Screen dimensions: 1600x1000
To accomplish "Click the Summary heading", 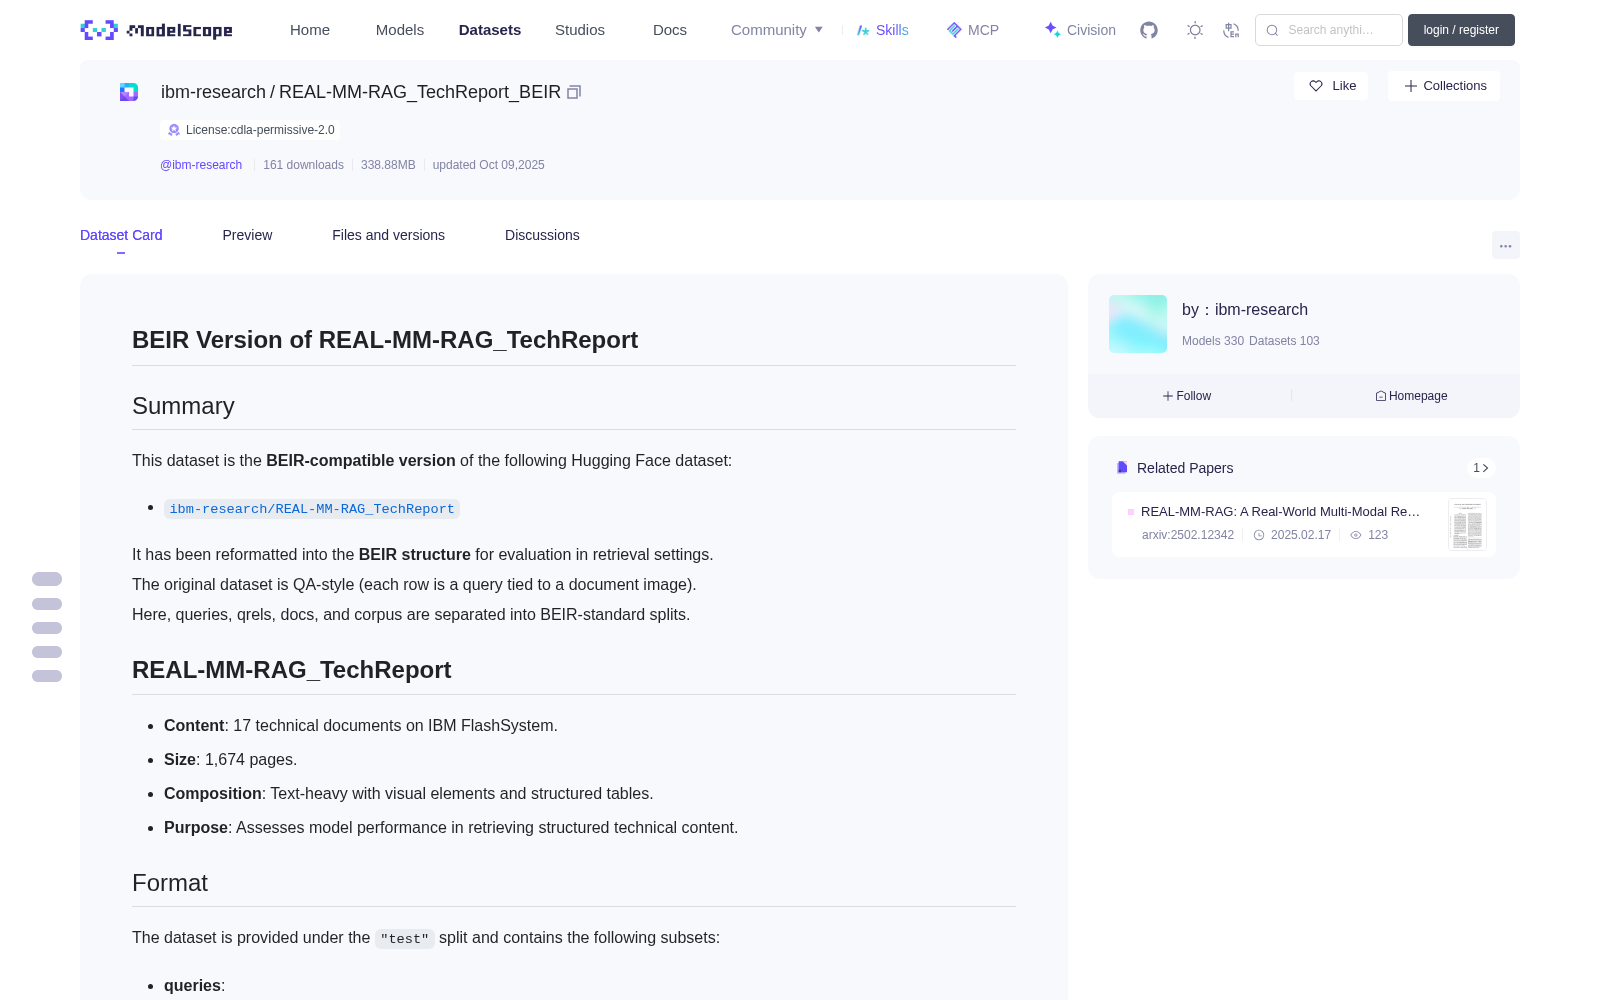I will click(183, 406).
